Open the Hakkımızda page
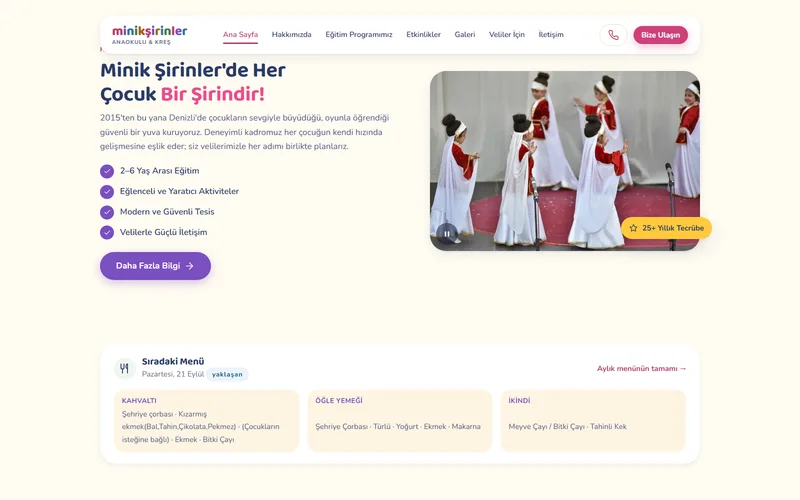 [x=291, y=35]
